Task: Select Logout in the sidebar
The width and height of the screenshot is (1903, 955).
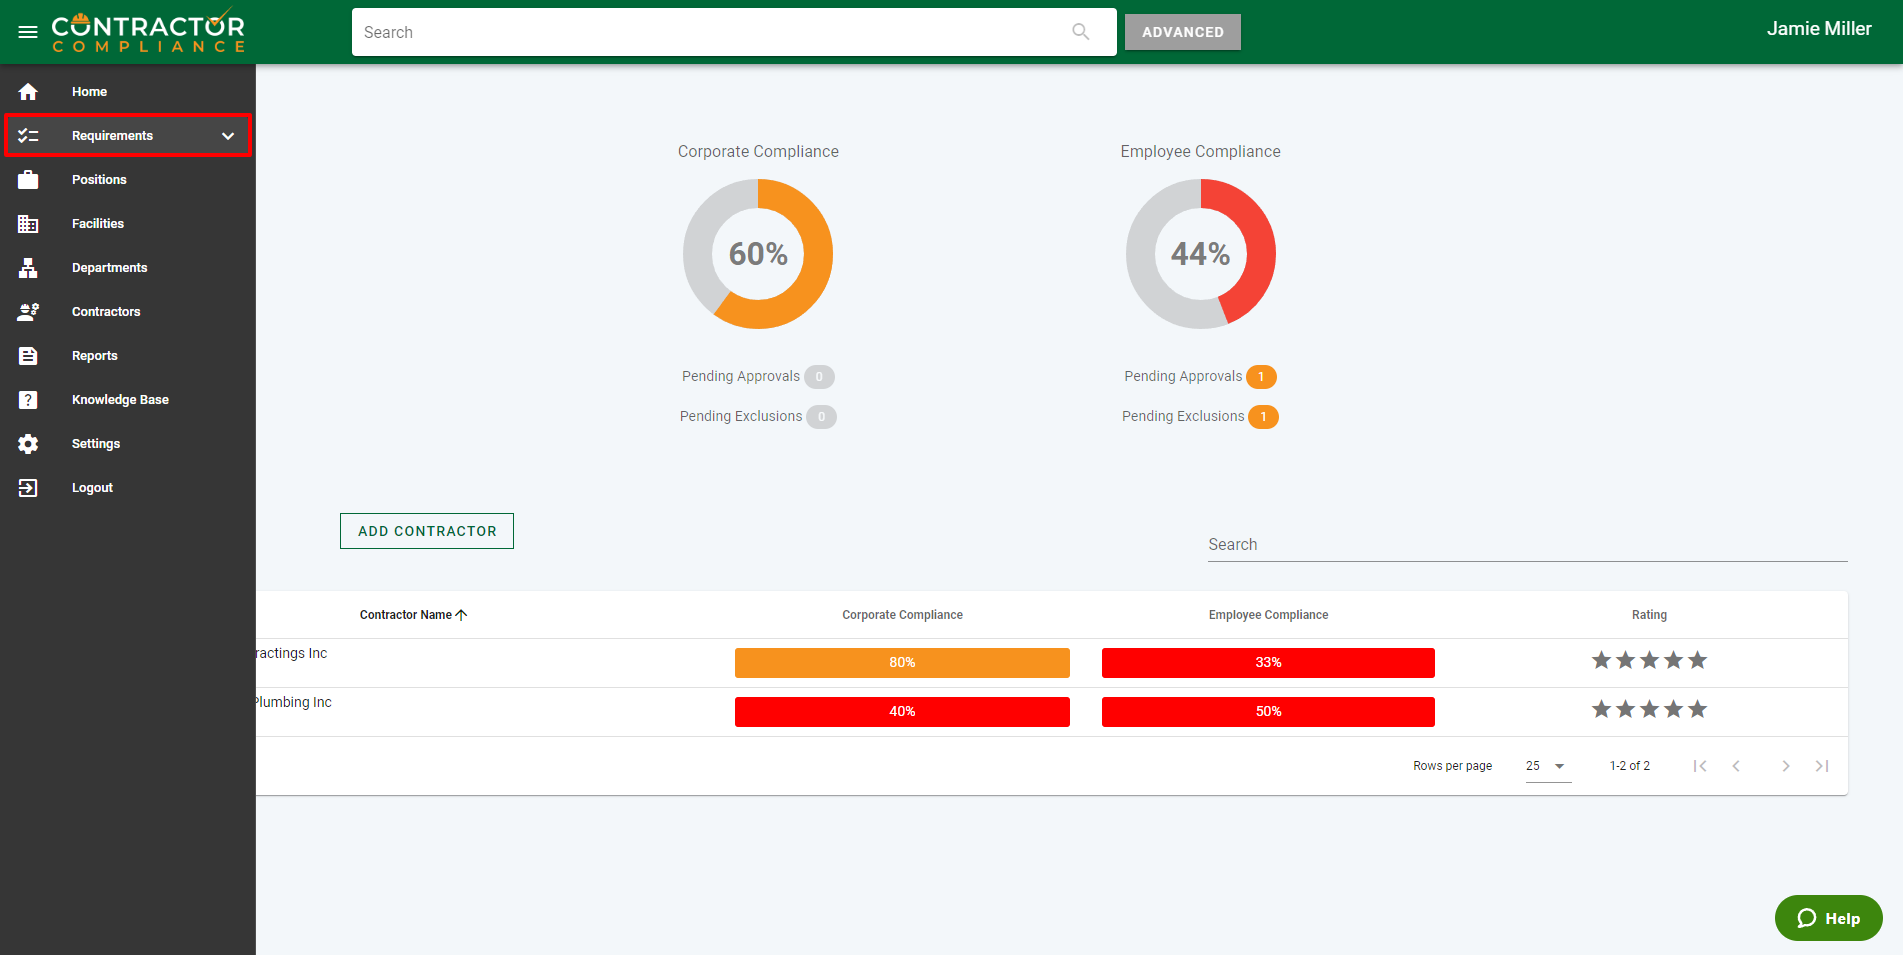Action: tap(92, 488)
